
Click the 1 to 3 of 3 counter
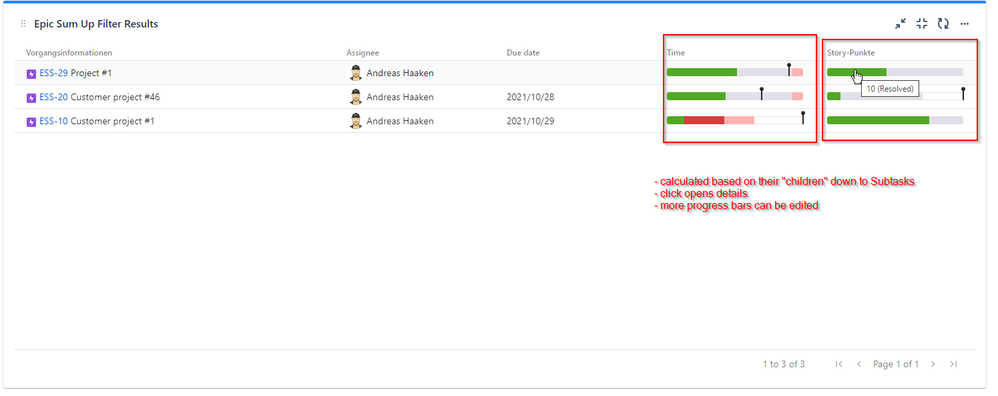click(784, 364)
